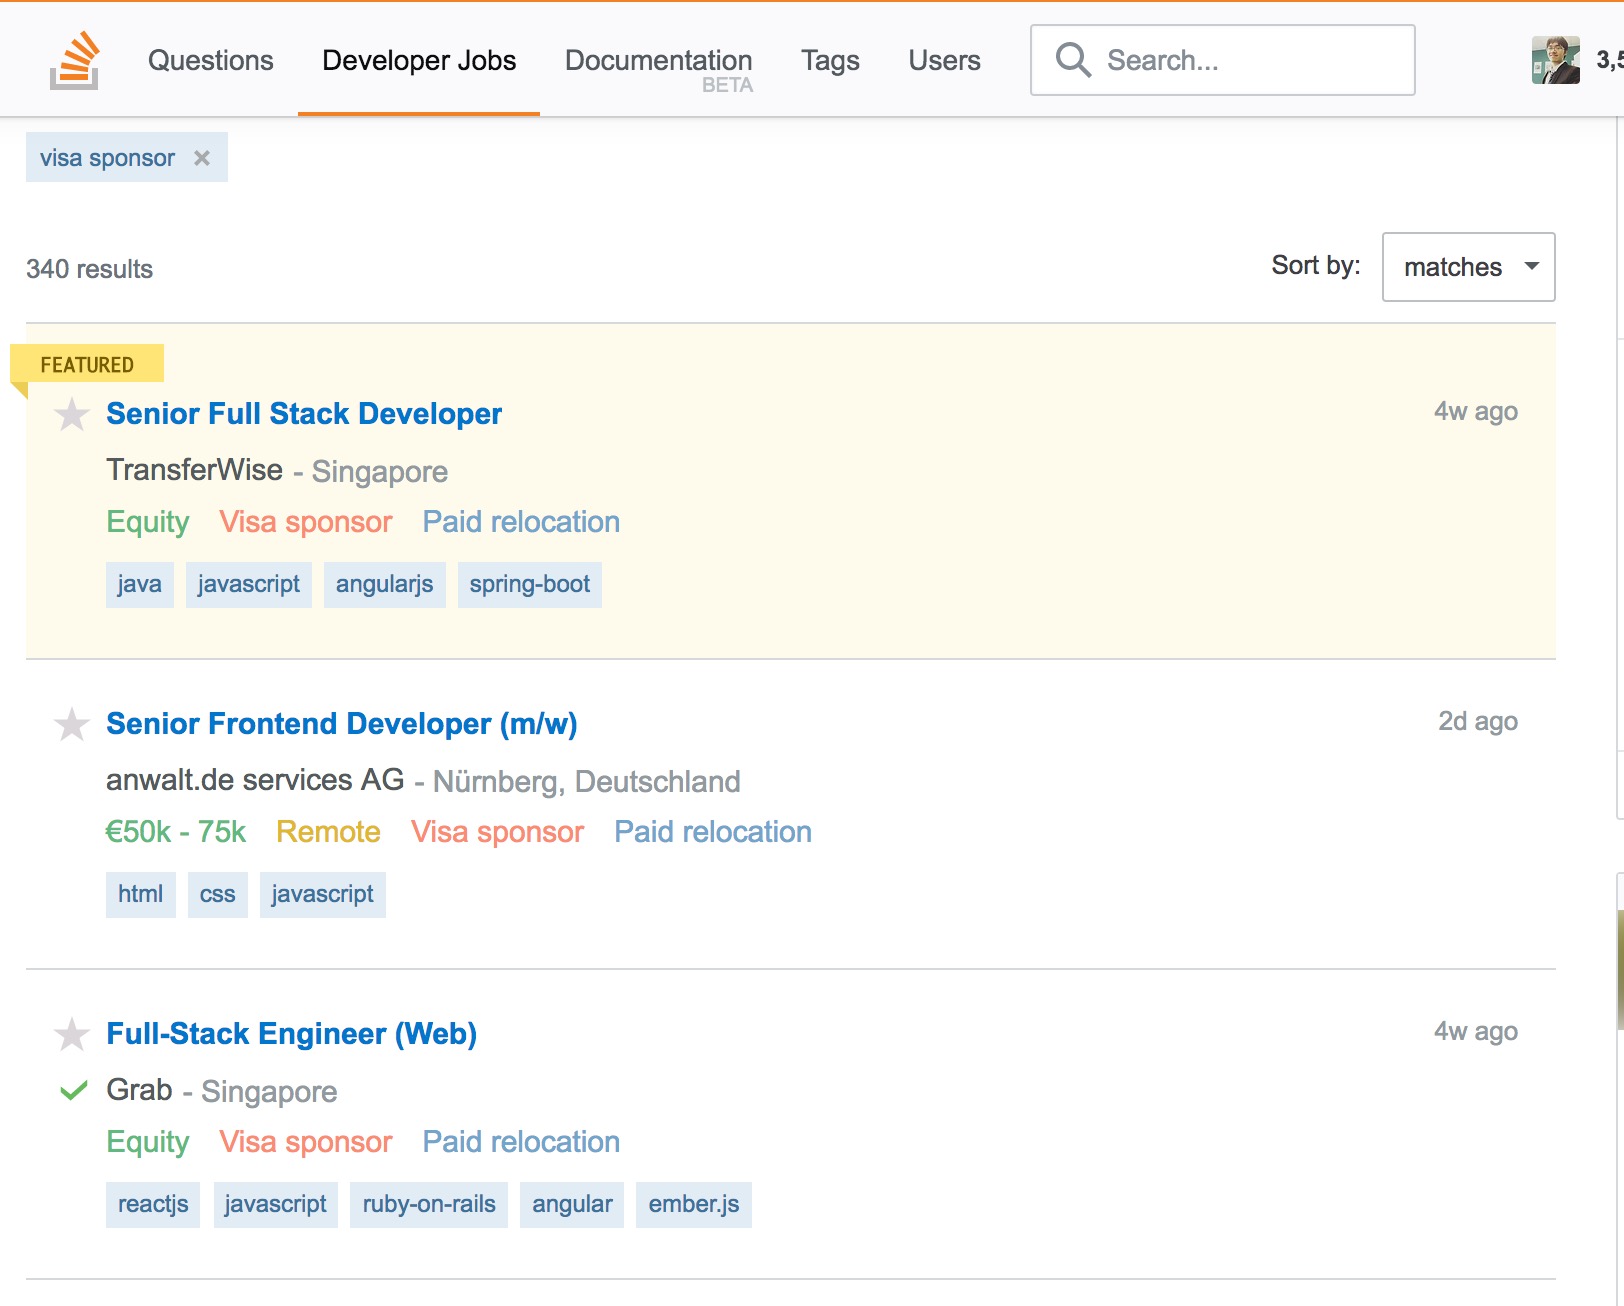The height and width of the screenshot is (1306, 1624).
Task: Click the Stack Overflow logo icon
Action: click(75, 61)
